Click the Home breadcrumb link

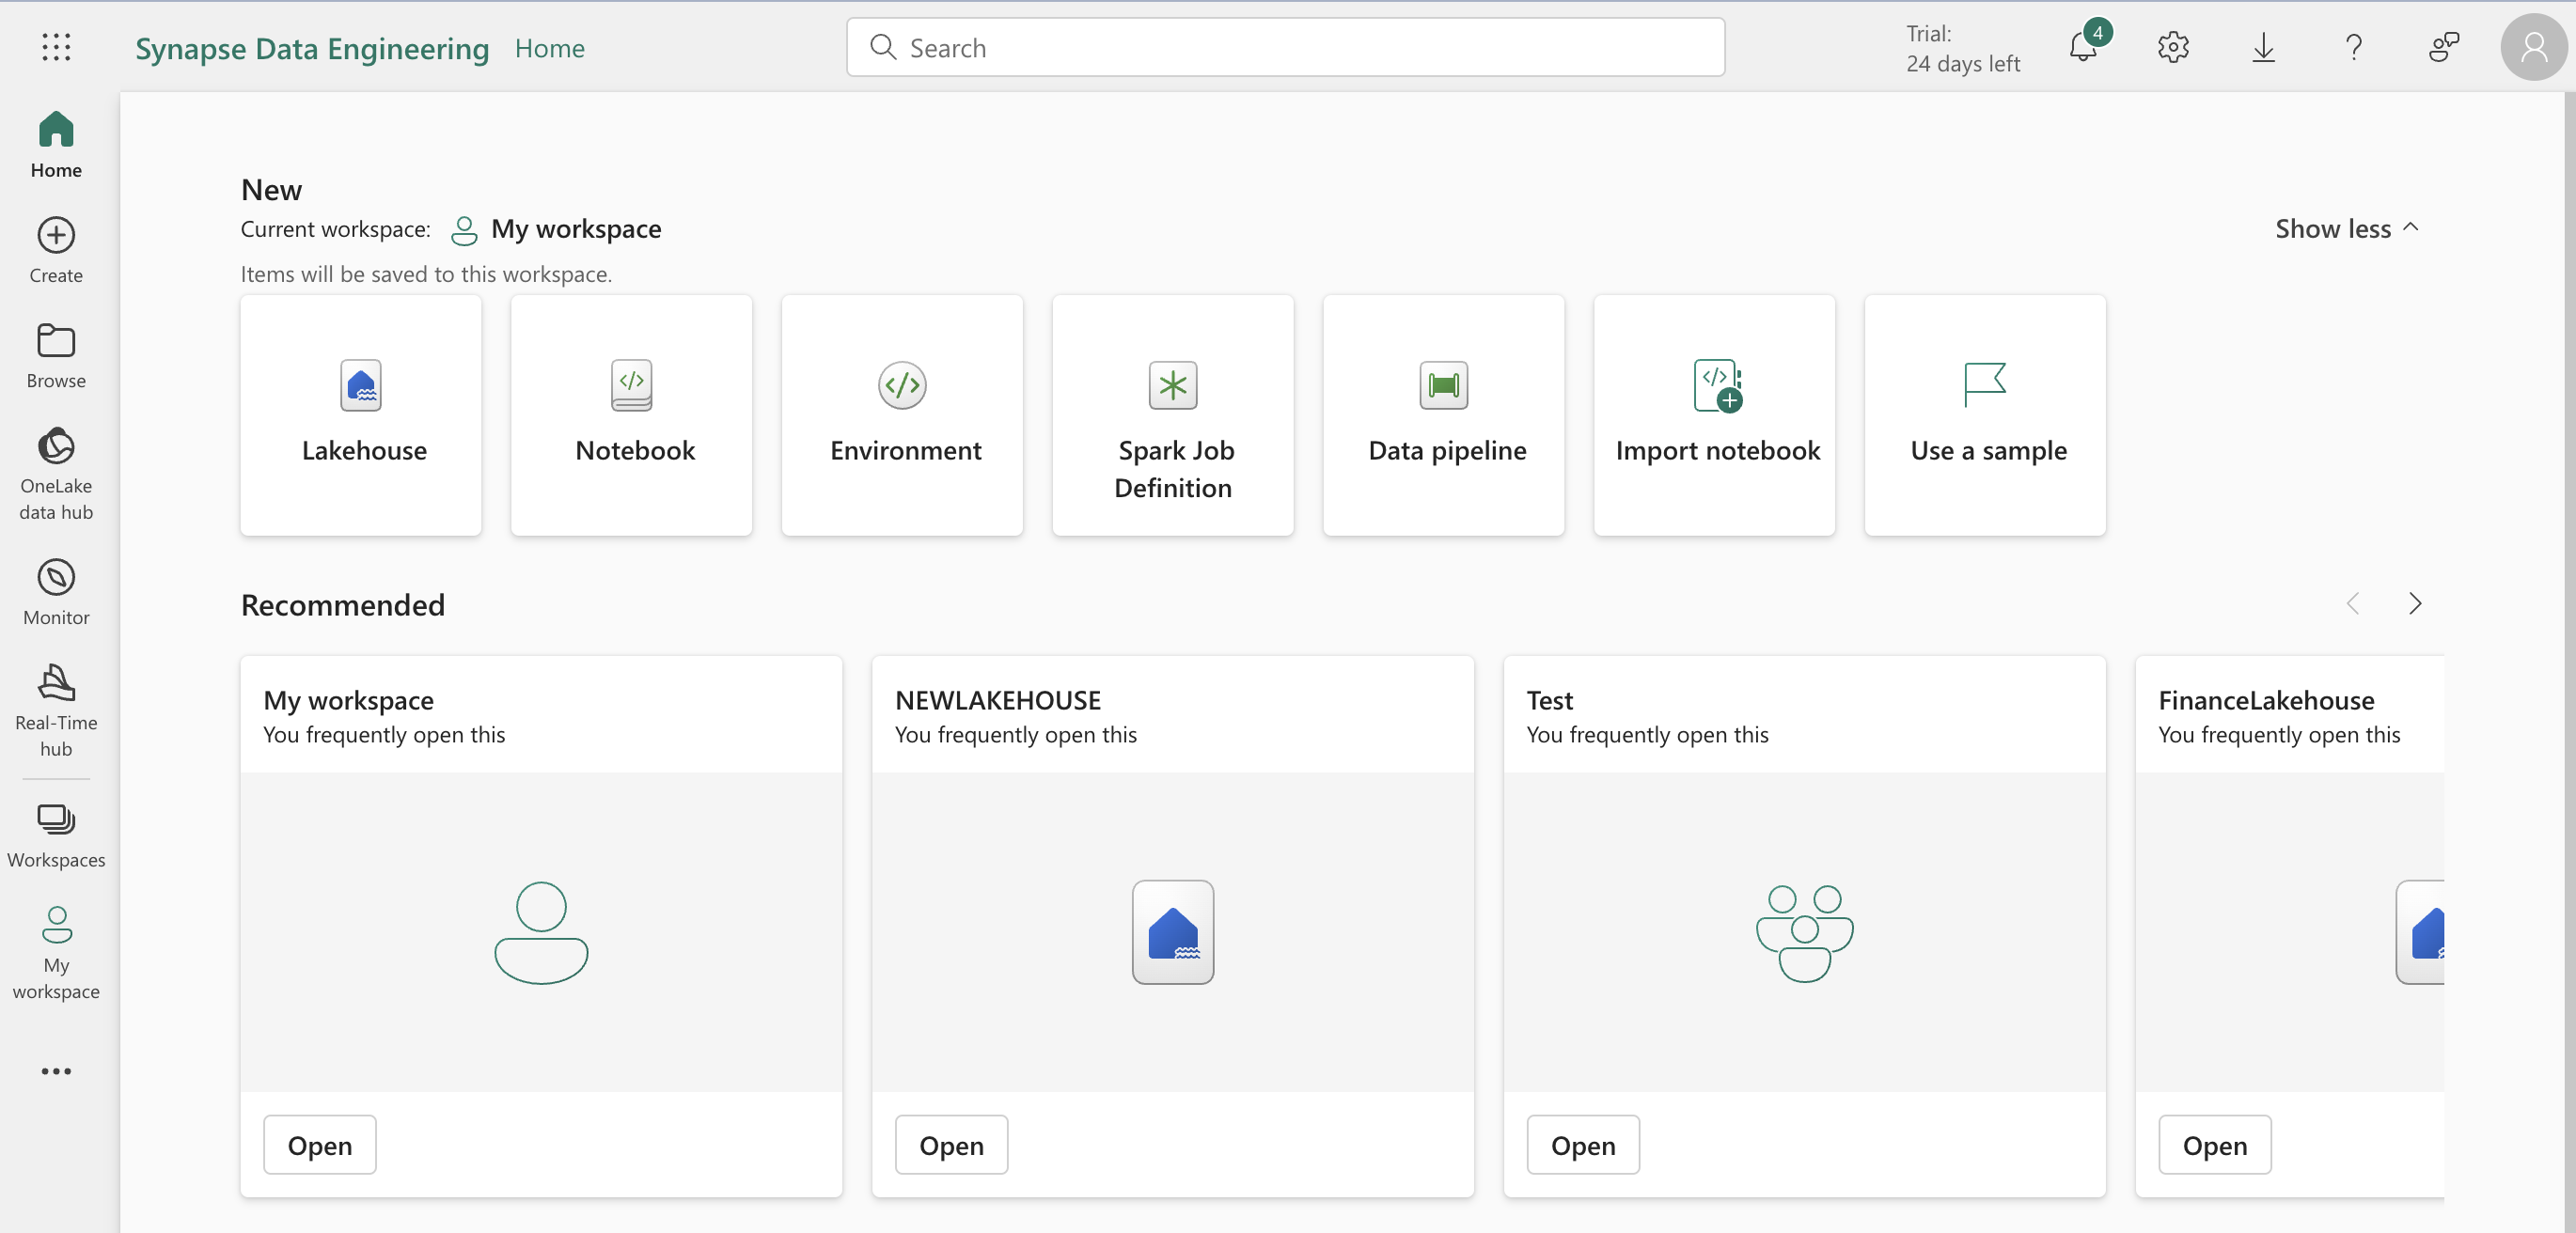(550, 48)
